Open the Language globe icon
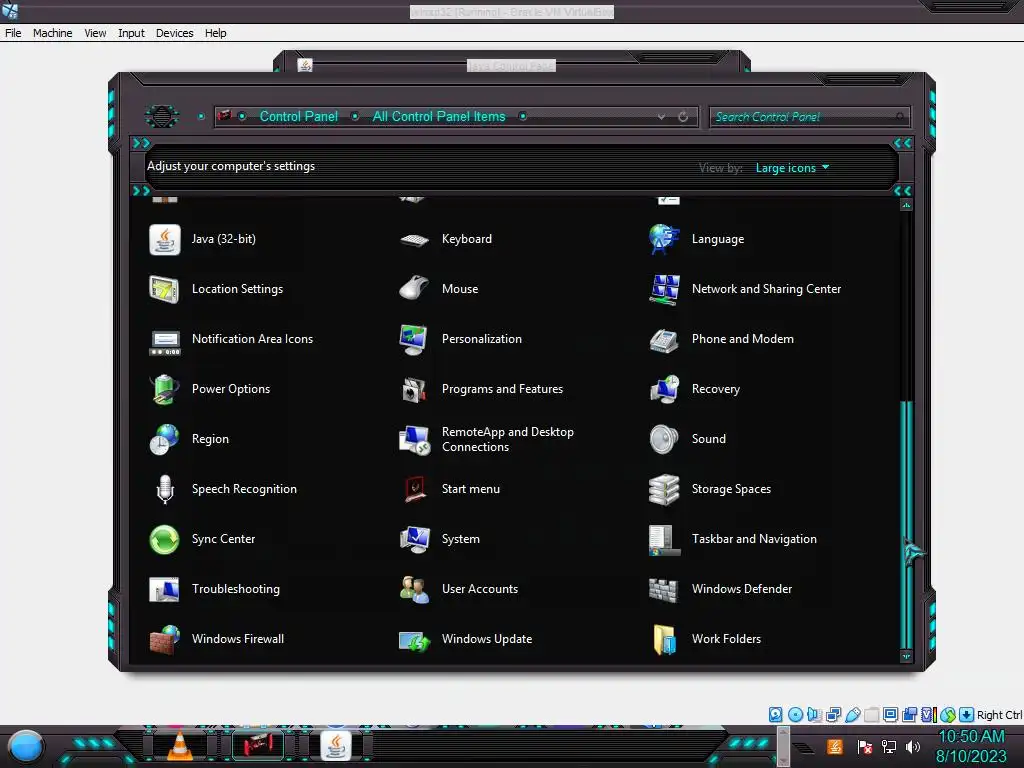 pos(664,239)
